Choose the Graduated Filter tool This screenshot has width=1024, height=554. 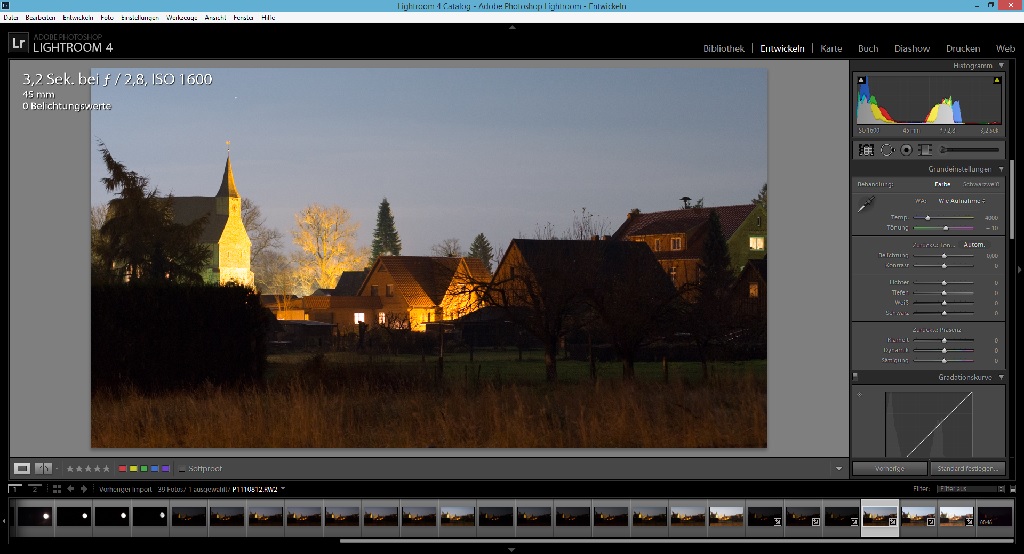(925, 150)
